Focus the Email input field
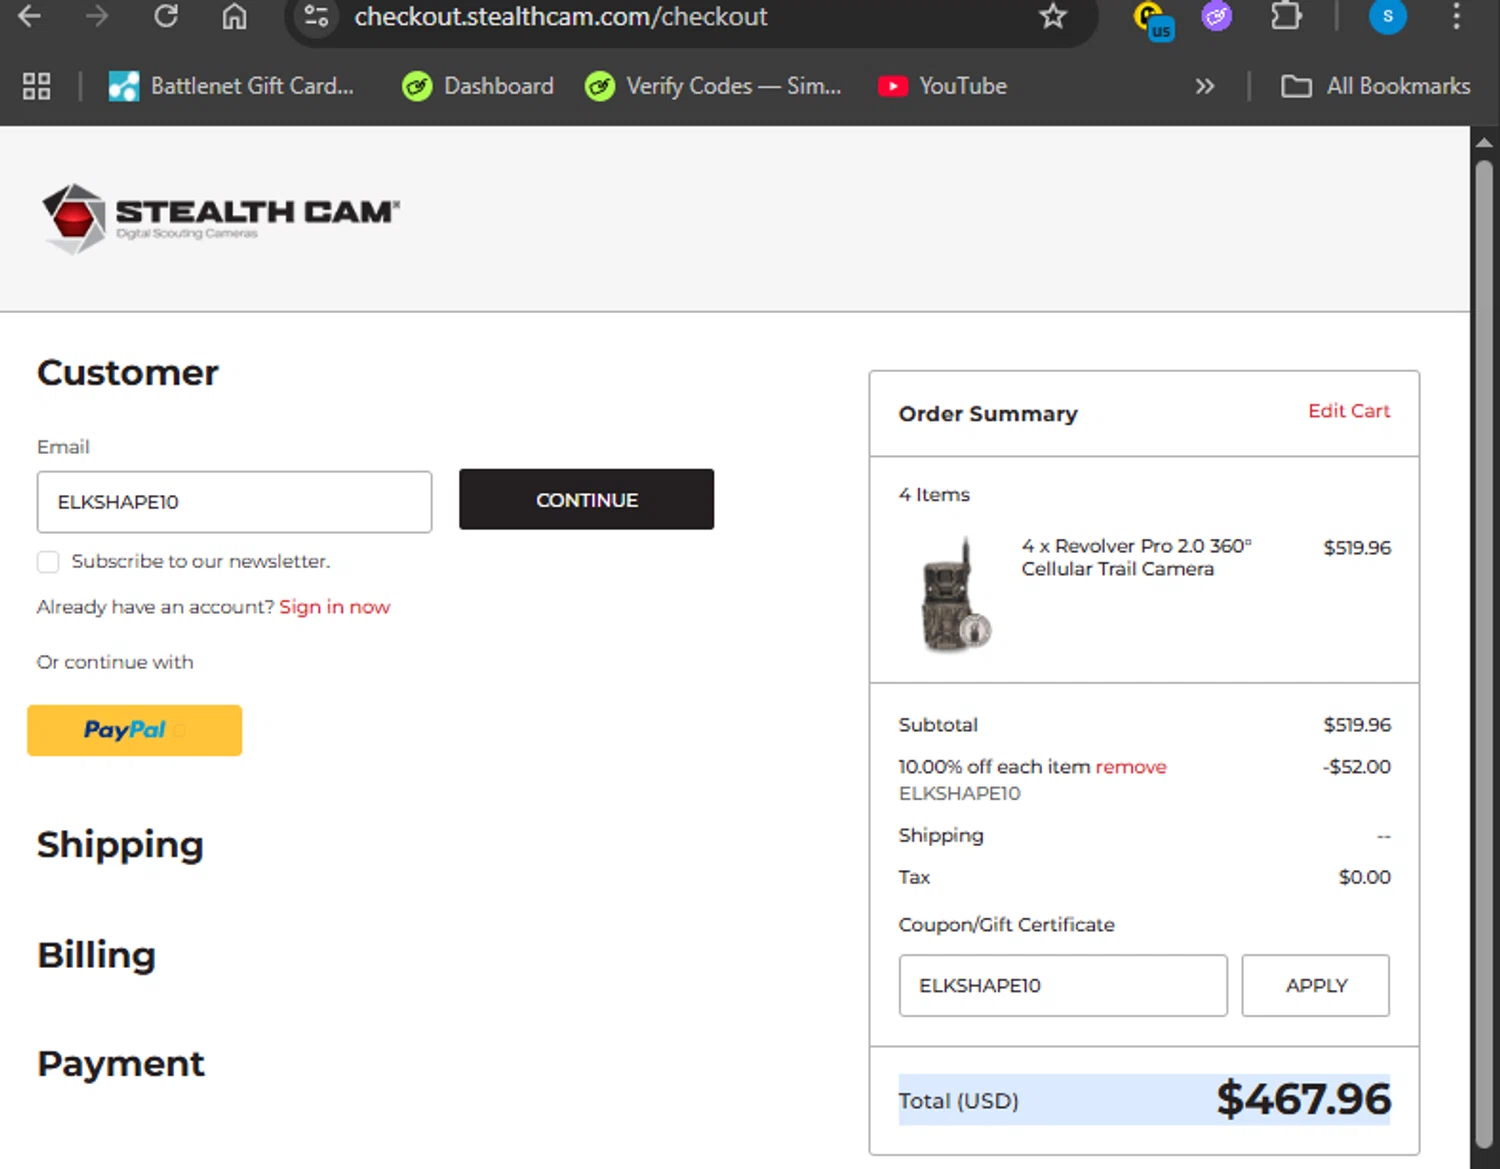Viewport: 1500px width, 1169px height. (x=234, y=502)
